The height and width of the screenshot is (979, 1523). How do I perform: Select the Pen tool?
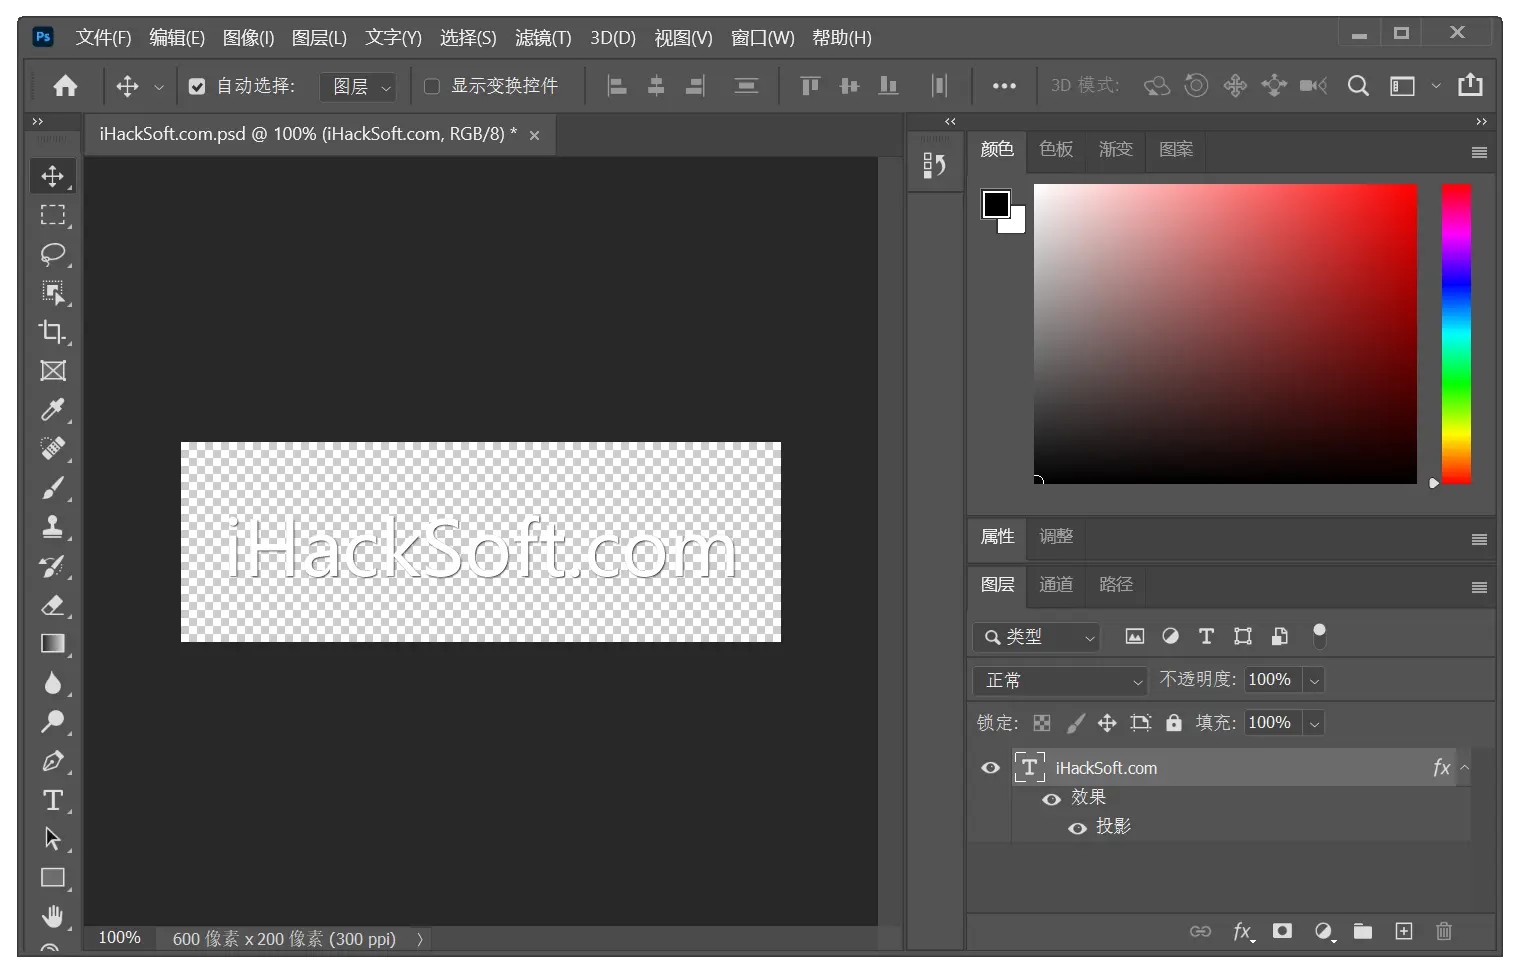coord(53,761)
